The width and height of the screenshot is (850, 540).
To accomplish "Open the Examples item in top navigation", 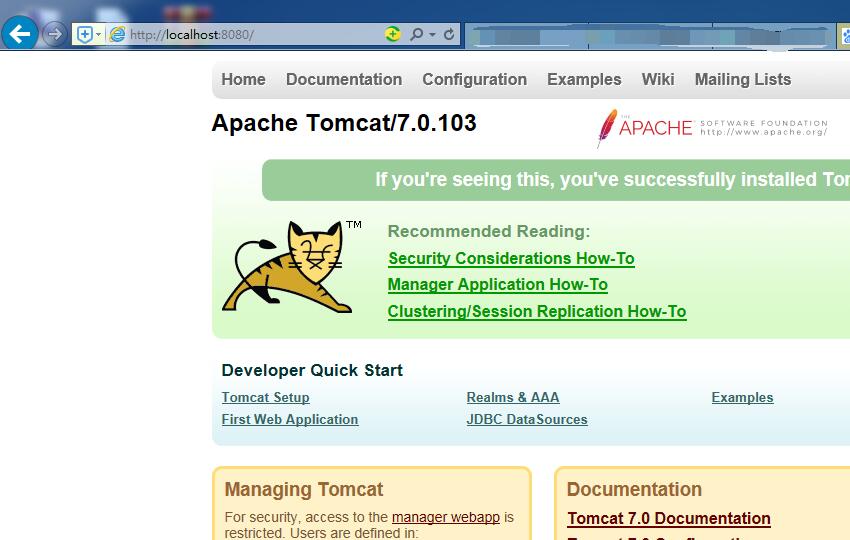I will [584, 79].
